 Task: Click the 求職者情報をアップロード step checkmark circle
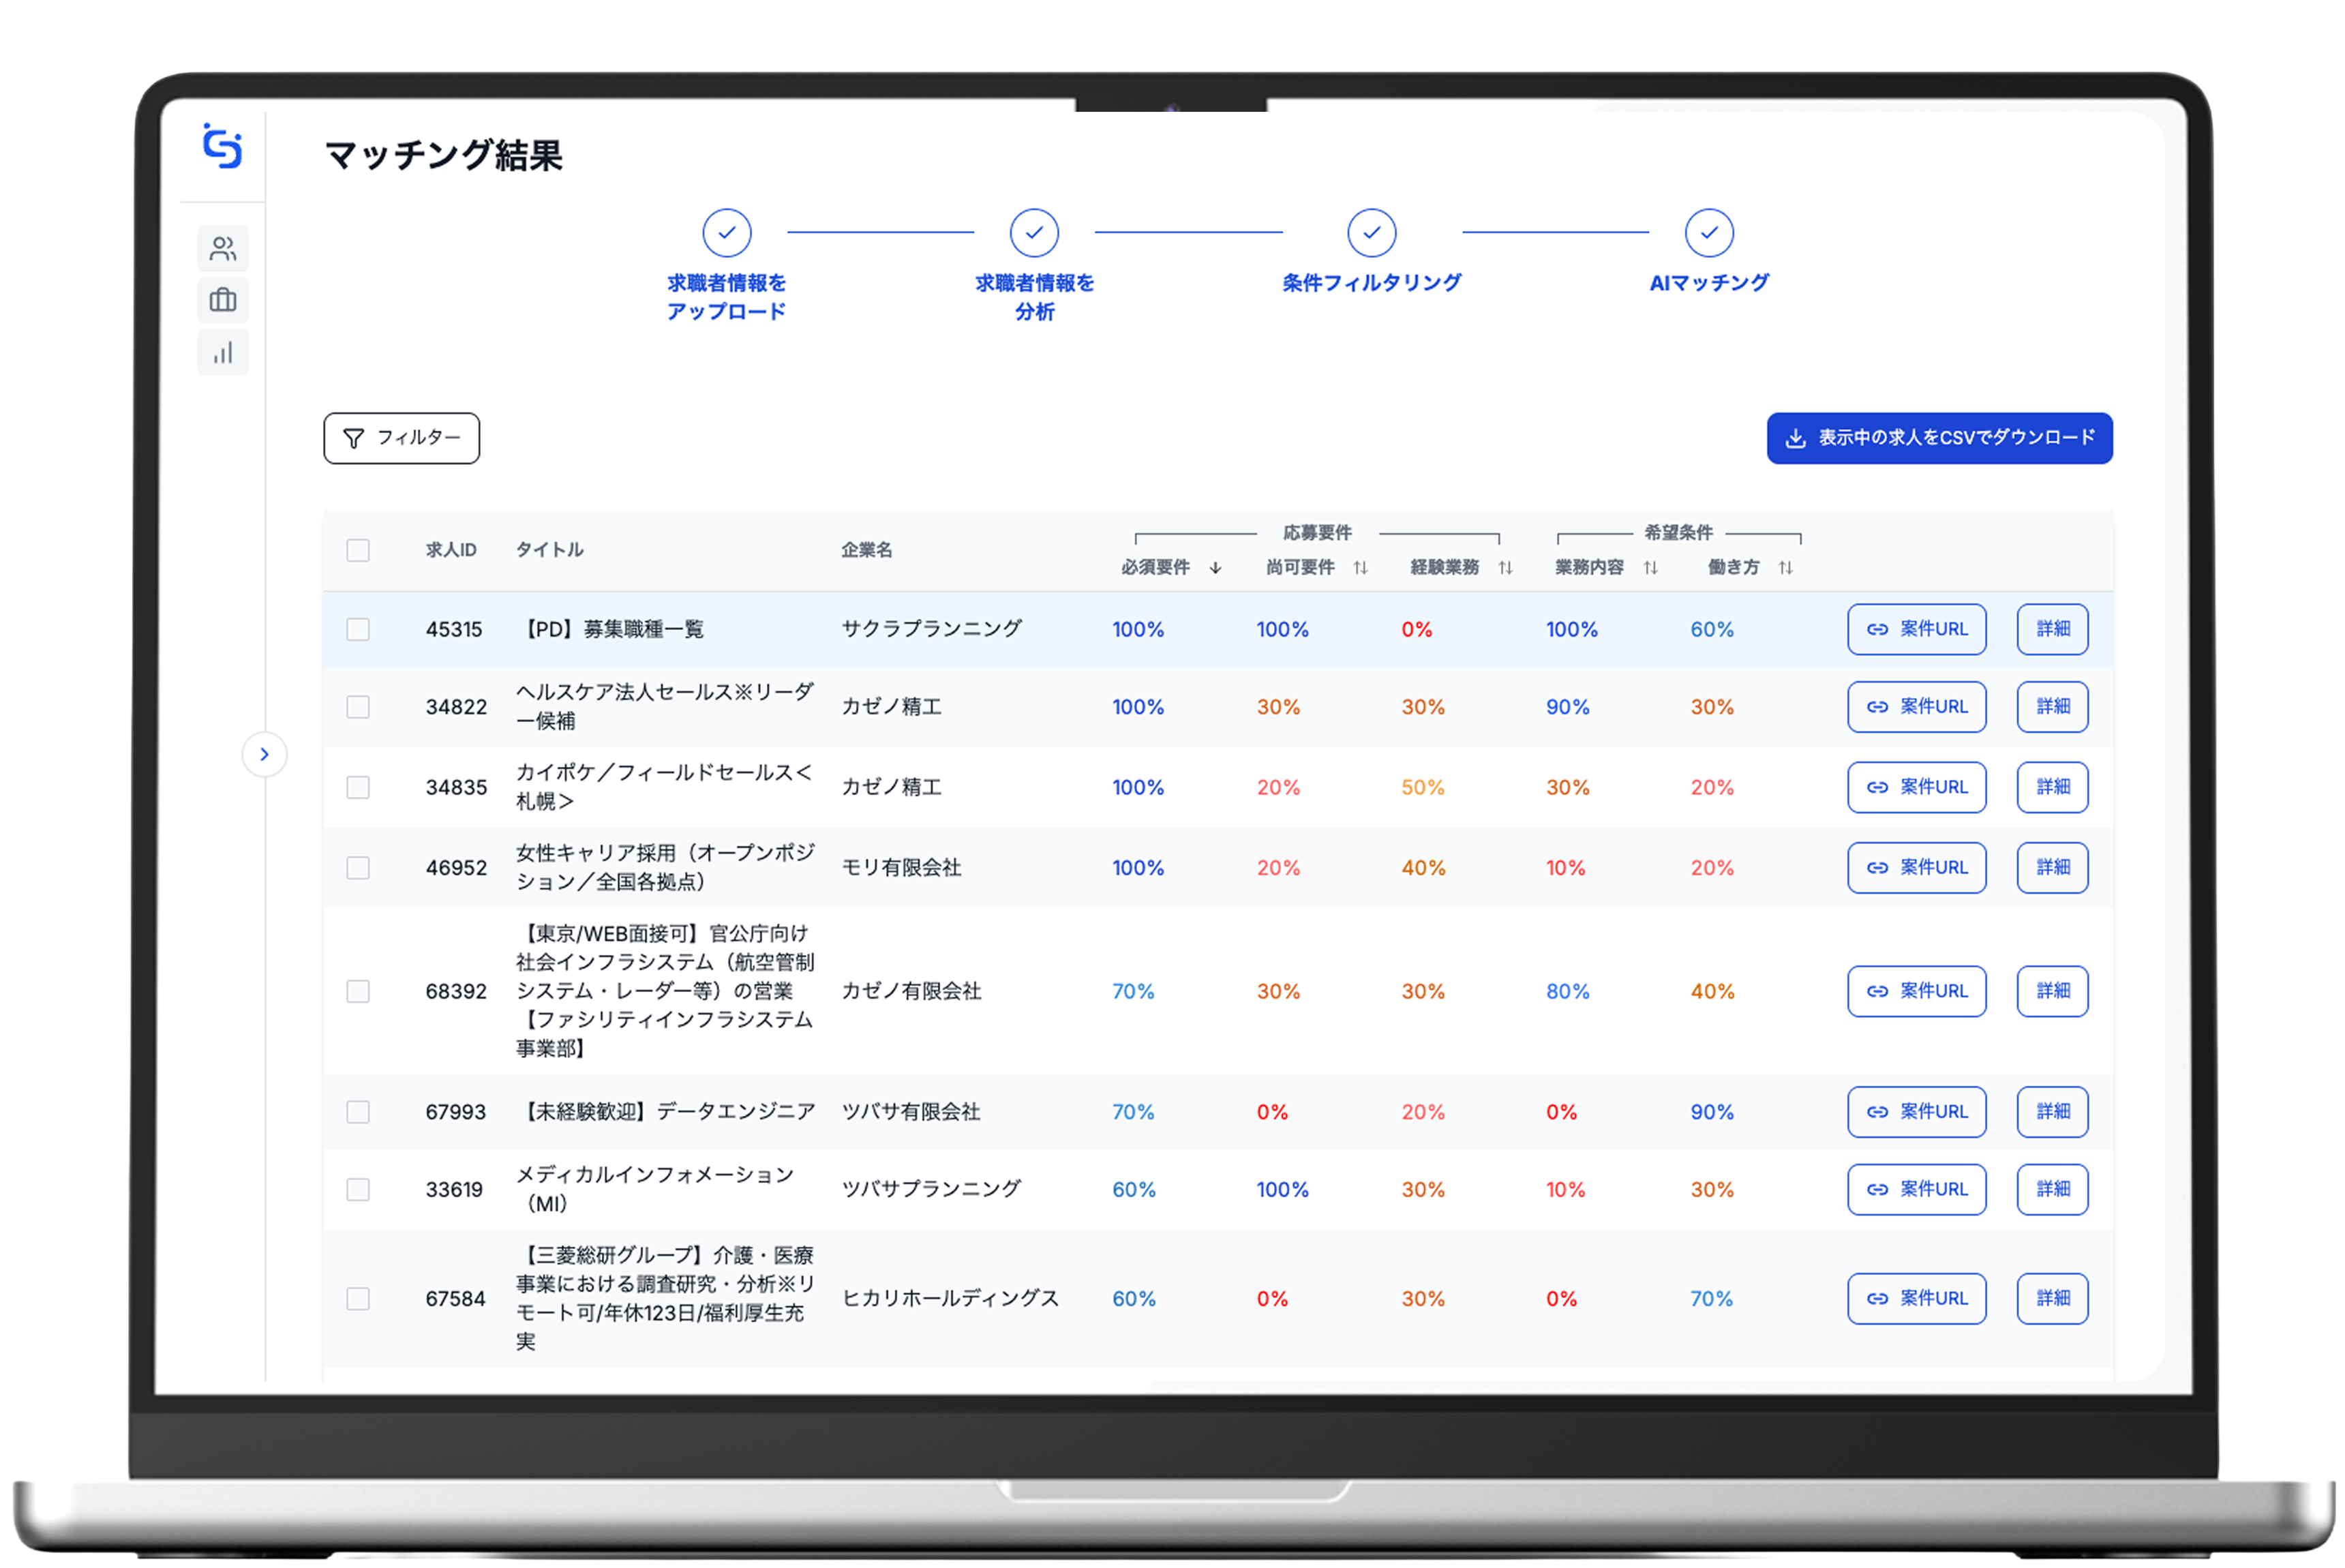point(726,233)
